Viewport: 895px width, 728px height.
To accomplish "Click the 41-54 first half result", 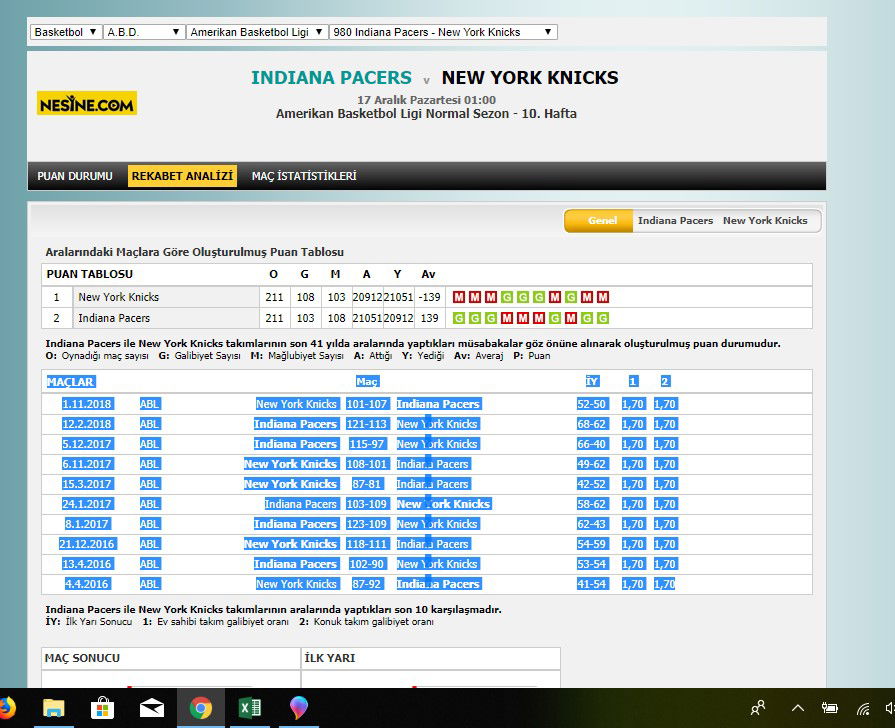I will click(x=591, y=584).
